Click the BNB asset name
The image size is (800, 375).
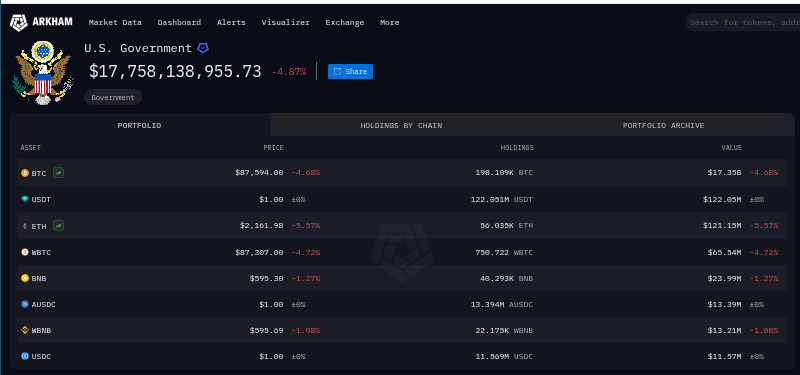point(39,278)
